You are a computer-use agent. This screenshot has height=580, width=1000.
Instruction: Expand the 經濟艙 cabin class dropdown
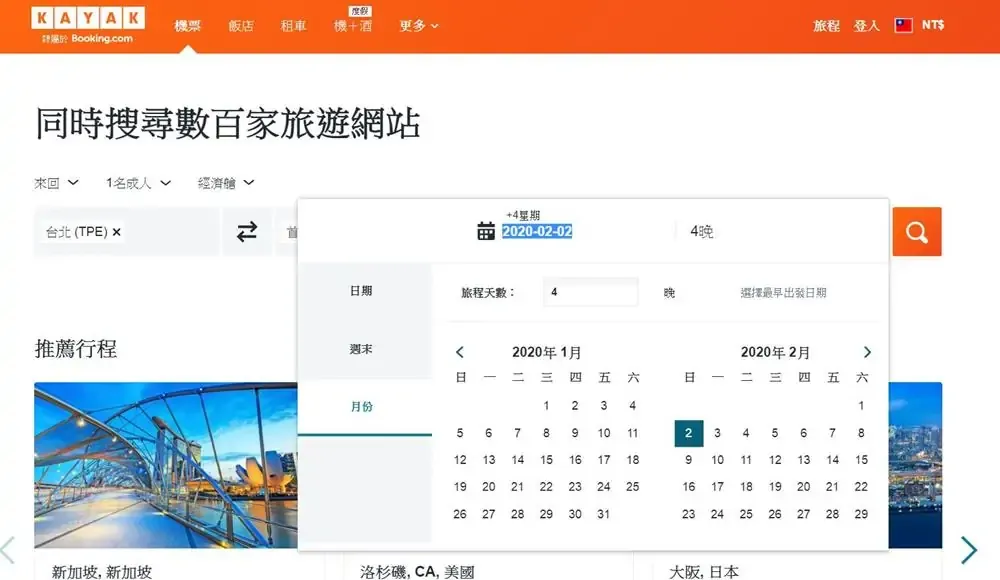[226, 183]
